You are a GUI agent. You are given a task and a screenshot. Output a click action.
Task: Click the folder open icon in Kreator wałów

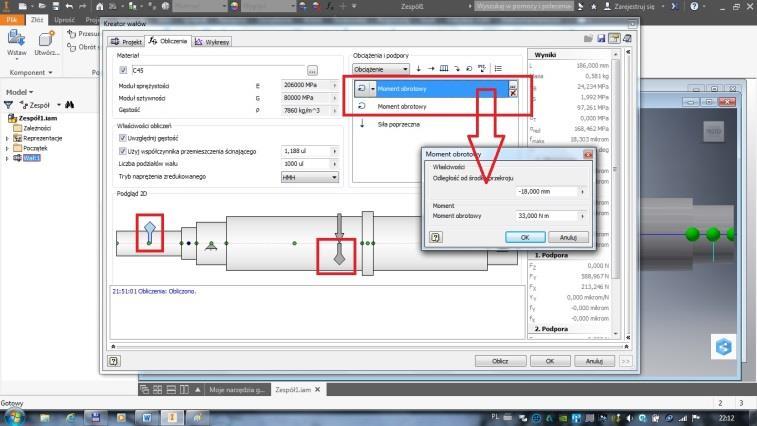pos(588,39)
